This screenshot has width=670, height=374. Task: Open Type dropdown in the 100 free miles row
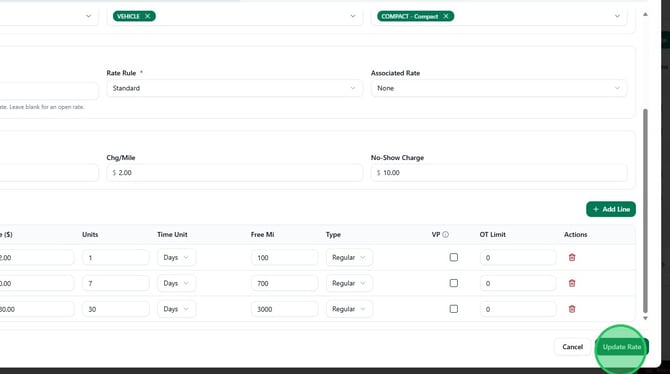point(349,257)
